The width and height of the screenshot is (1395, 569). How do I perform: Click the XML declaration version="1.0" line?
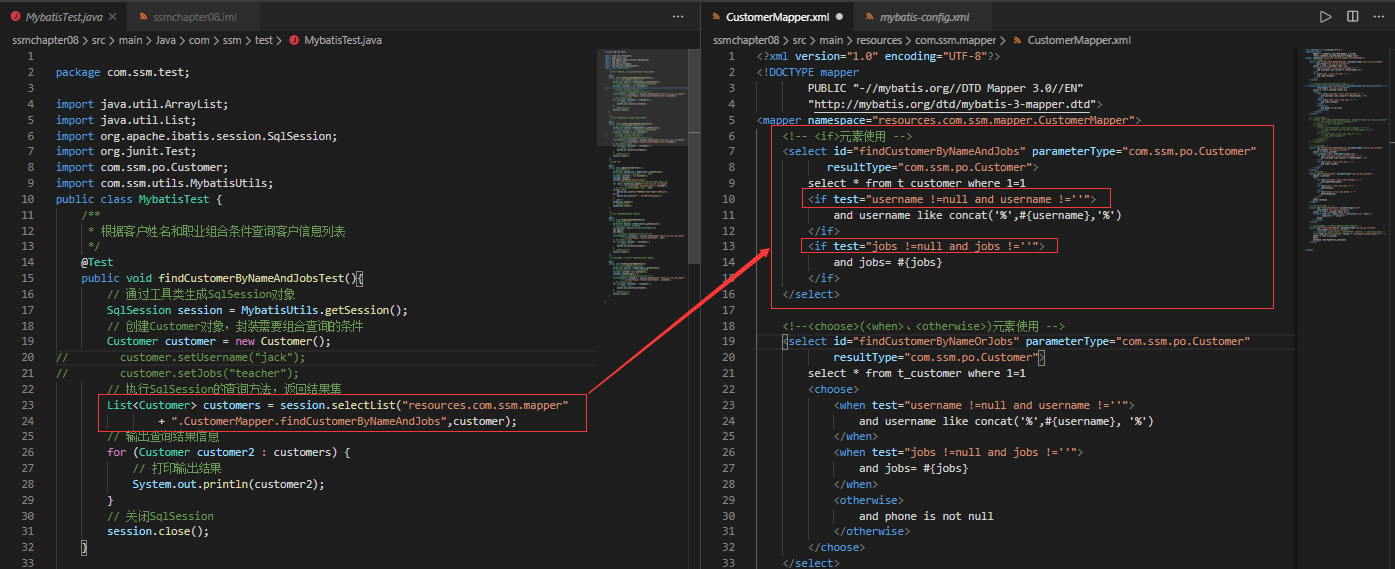click(879, 56)
